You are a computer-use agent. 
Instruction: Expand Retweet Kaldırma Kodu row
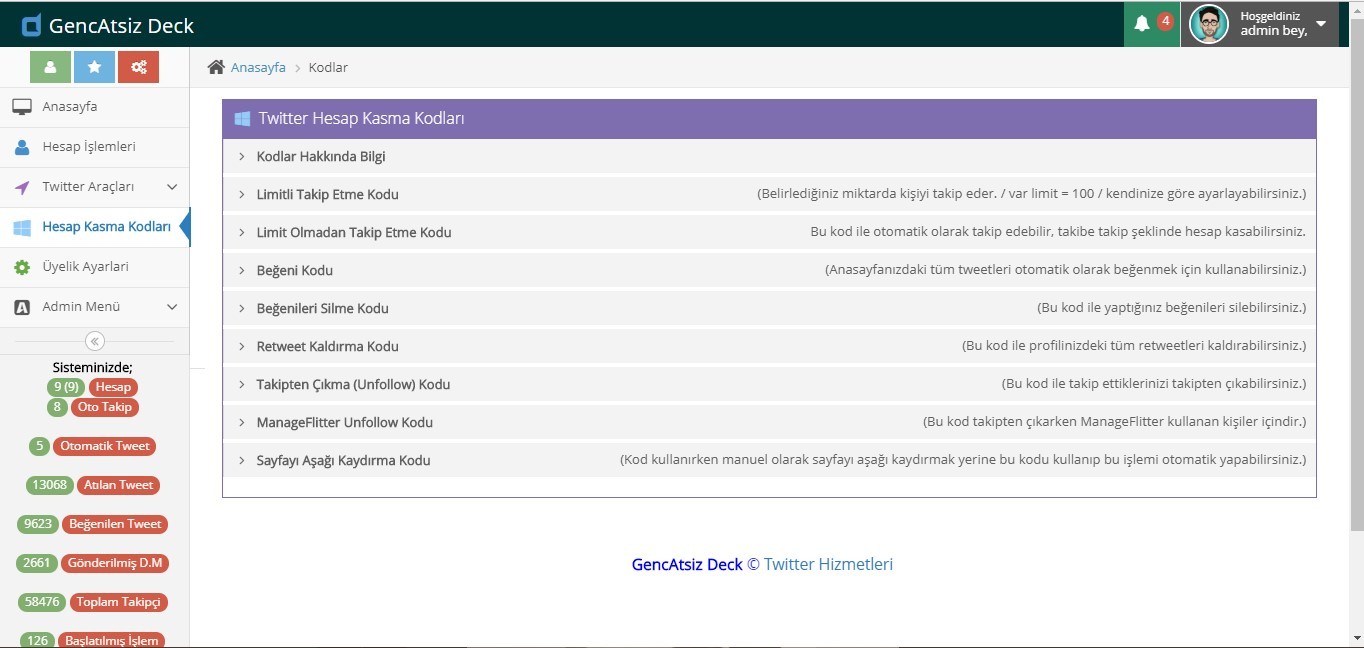[x=327, y=346]
